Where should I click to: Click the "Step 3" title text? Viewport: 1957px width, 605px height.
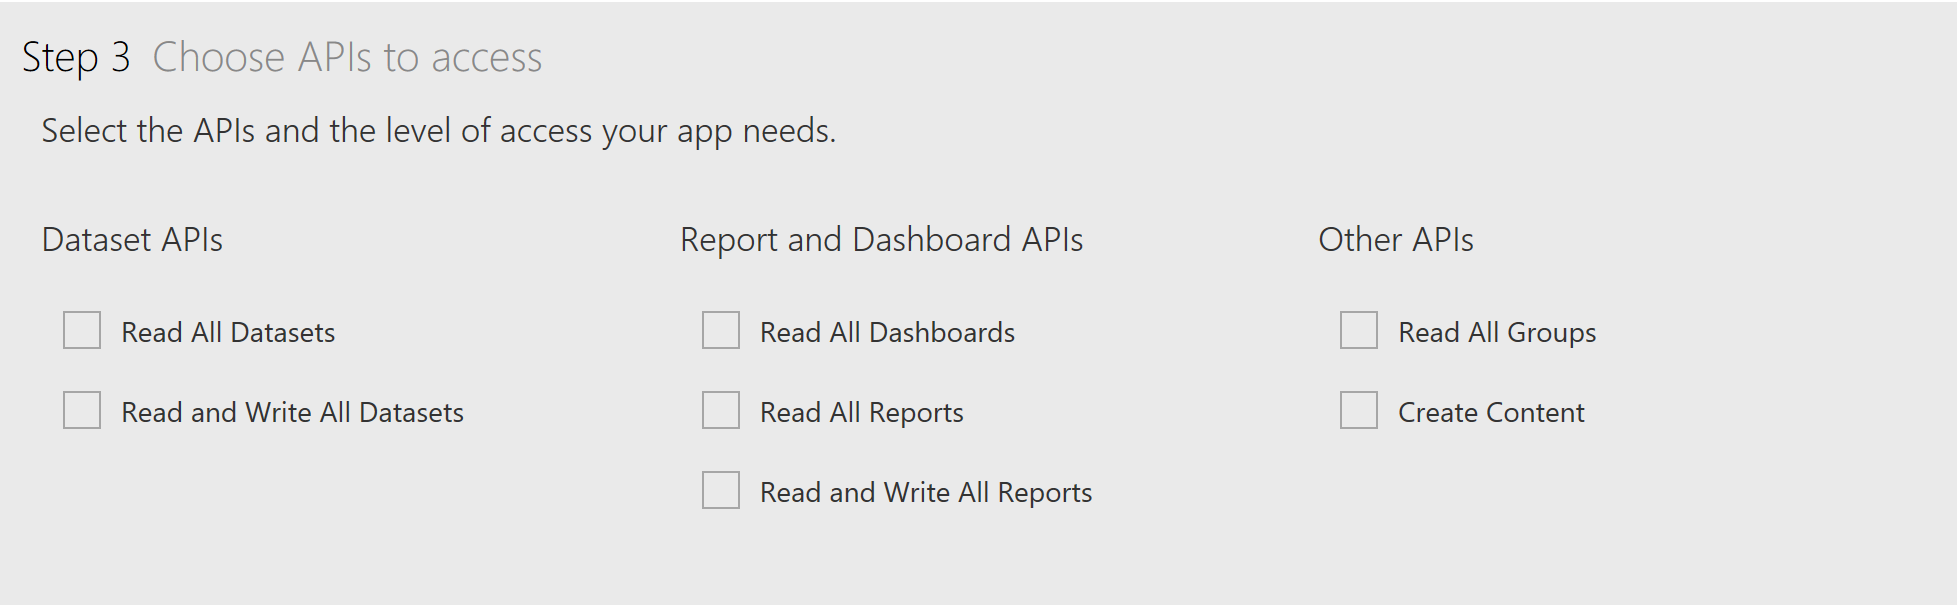[76, 57]
